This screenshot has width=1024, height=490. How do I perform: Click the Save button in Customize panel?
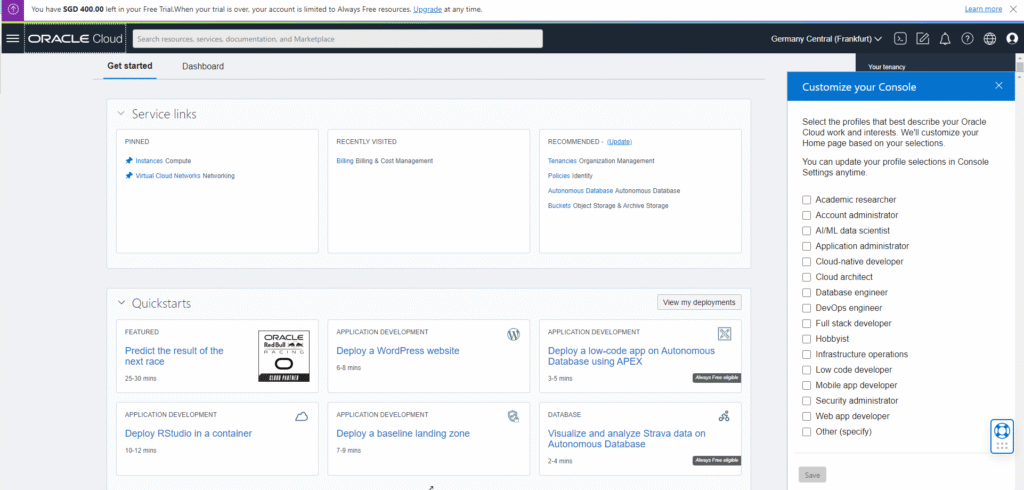coord(812,475)
